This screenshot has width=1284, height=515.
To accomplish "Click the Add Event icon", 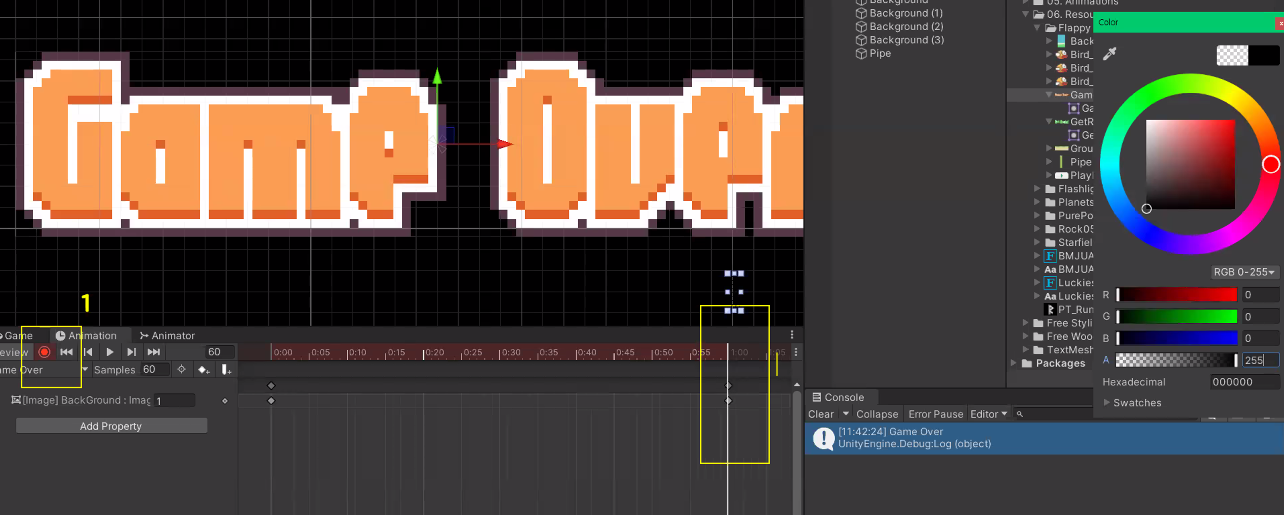I will [226, 370].
